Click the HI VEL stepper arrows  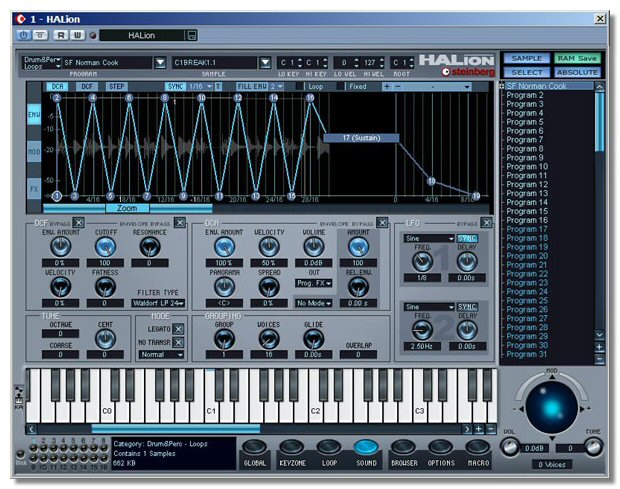pos(382,62)
